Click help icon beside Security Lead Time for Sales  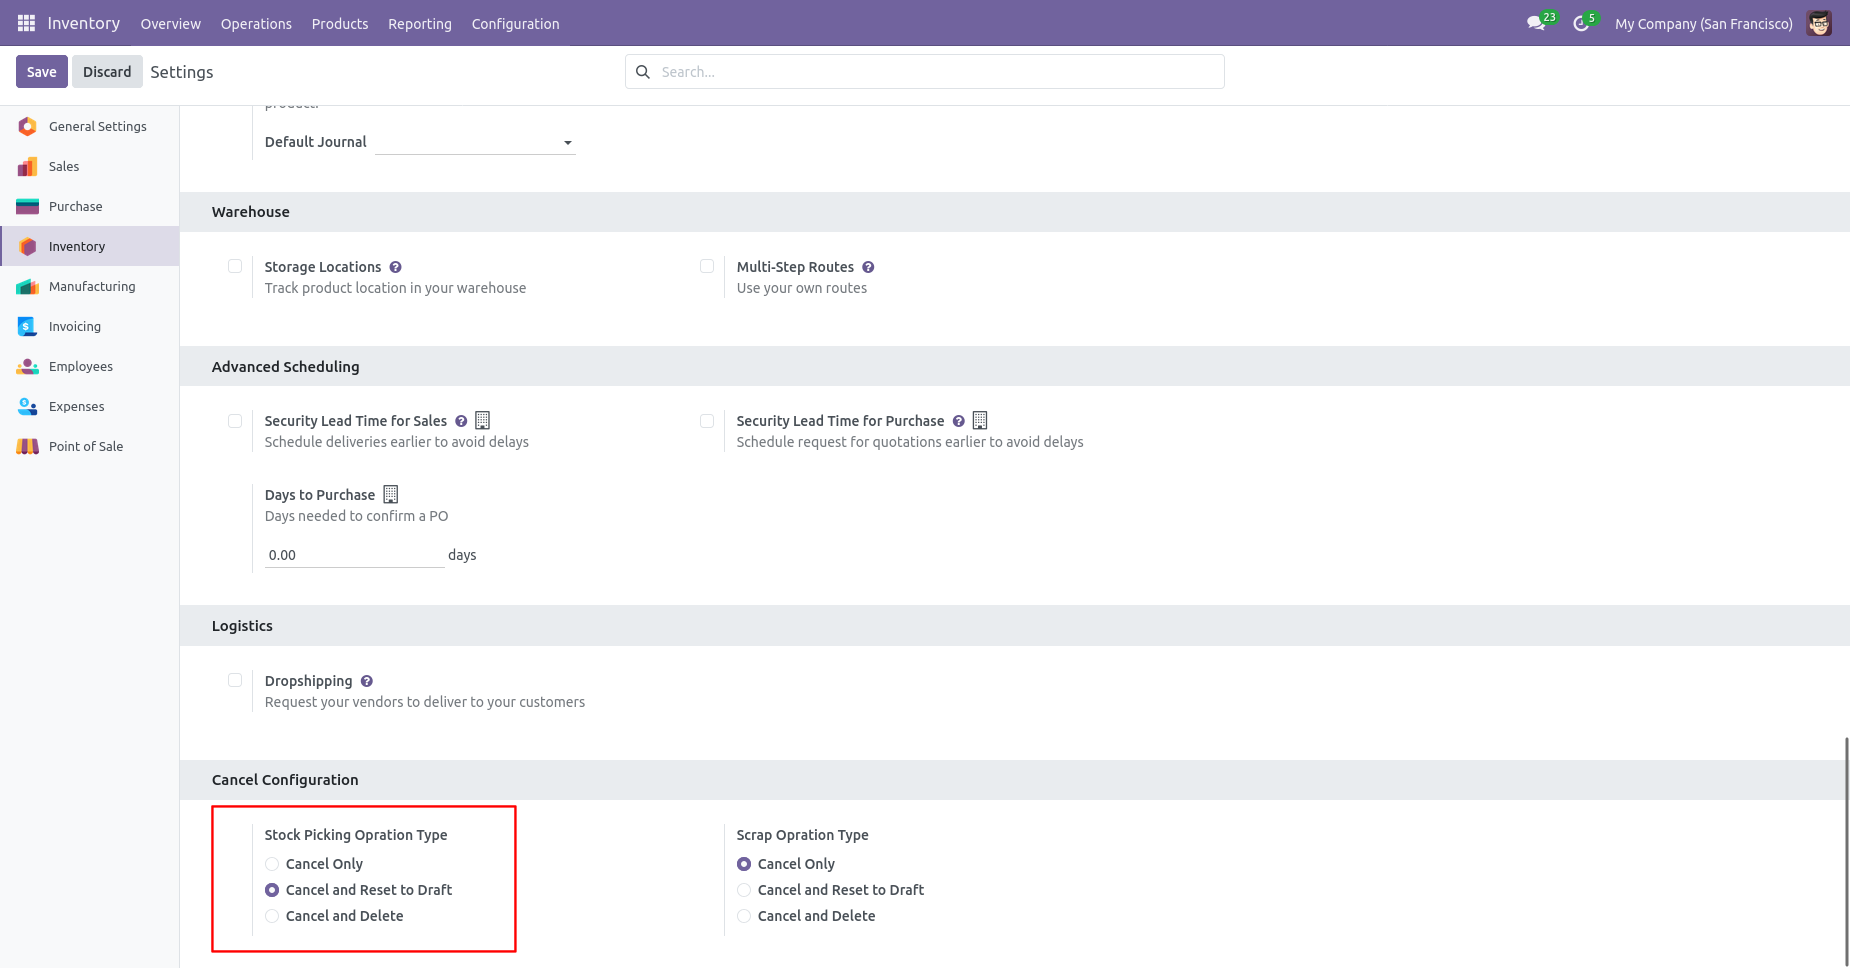[461, 421]
